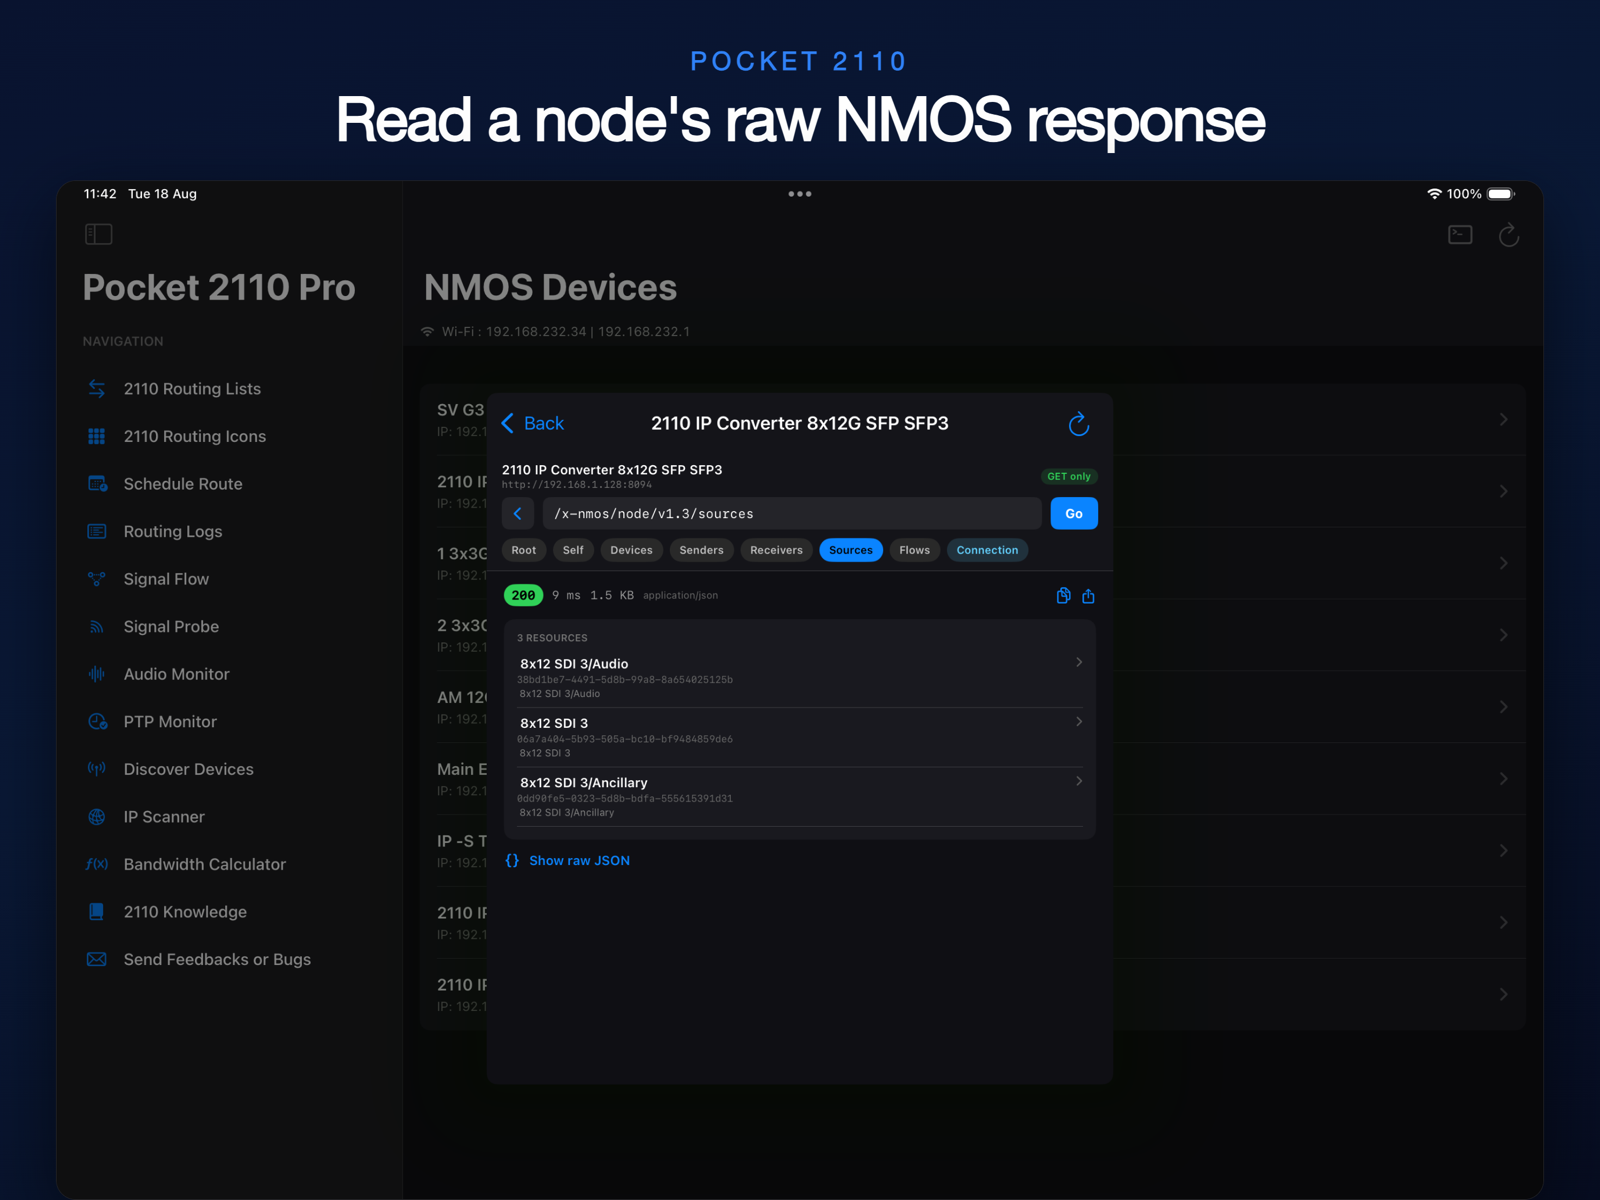Click the Send Feedbacks envelope icon
The image size is (1600, 1200).
[97, 959]
